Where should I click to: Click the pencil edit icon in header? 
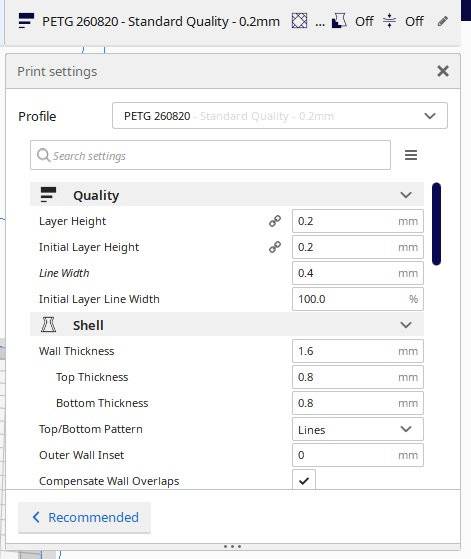(442, 22)
